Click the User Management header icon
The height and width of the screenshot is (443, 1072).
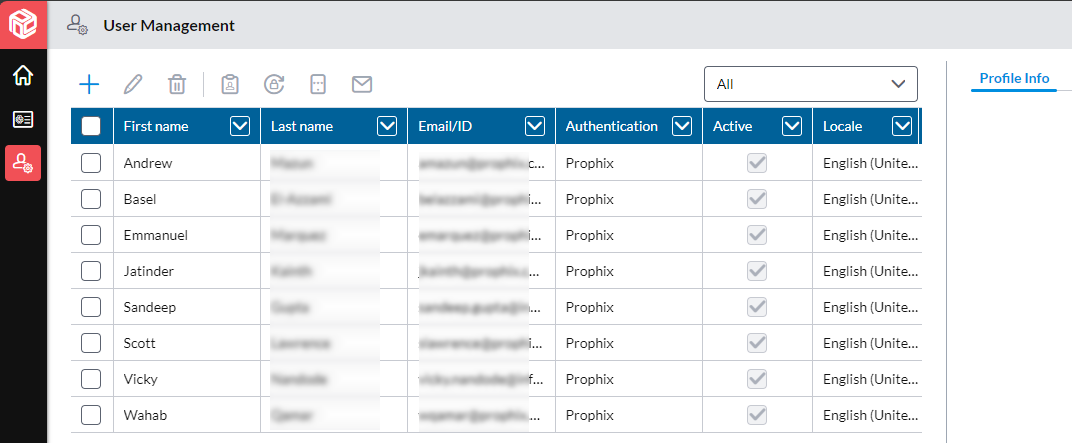(x=77, y=25)
